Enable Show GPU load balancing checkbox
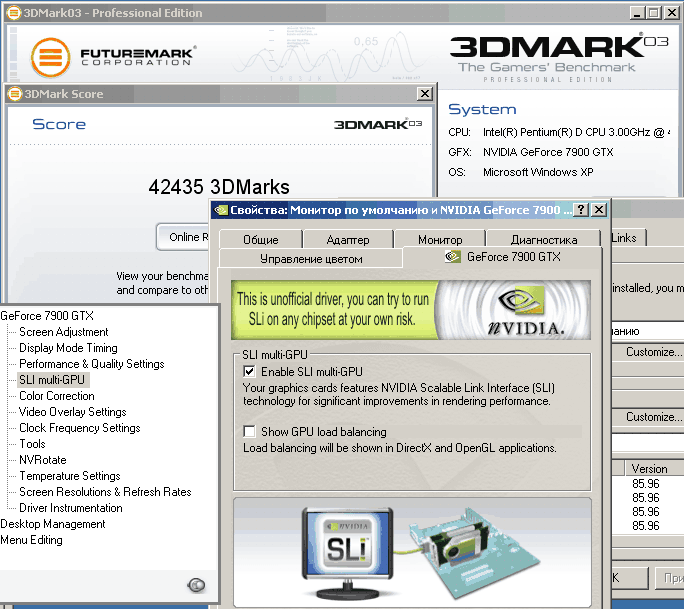 click(249, 431)
